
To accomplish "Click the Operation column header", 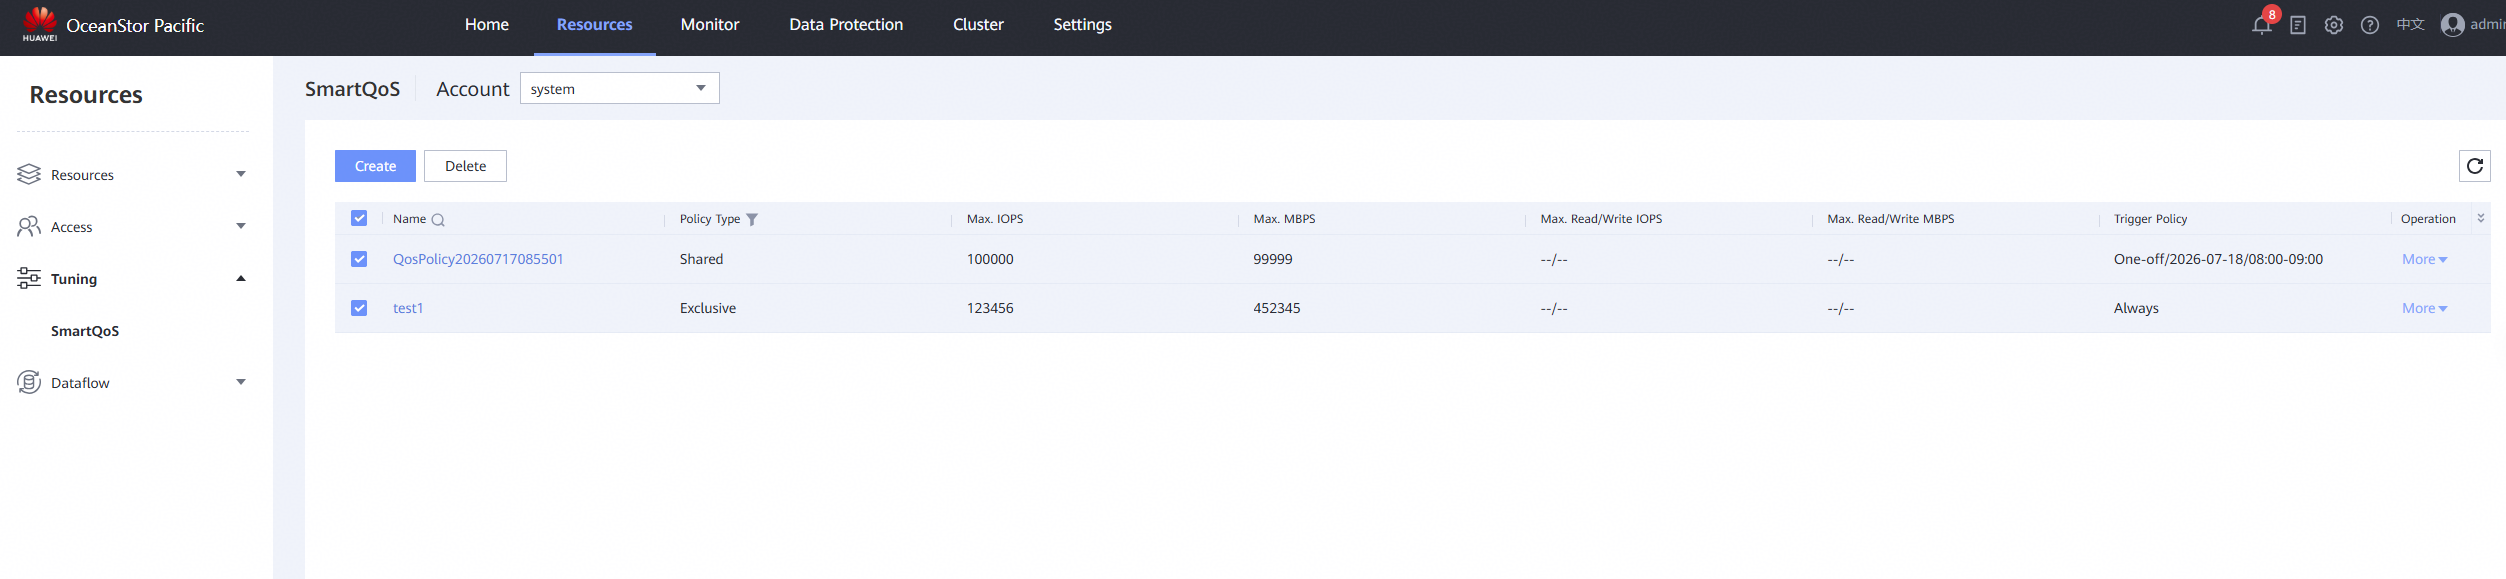I will (2428, 219).
